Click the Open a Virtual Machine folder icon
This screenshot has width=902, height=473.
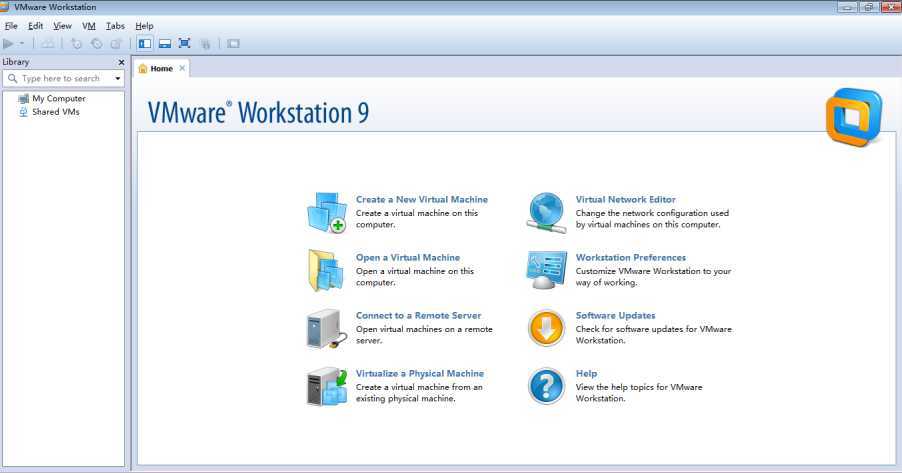coord(326,270)
